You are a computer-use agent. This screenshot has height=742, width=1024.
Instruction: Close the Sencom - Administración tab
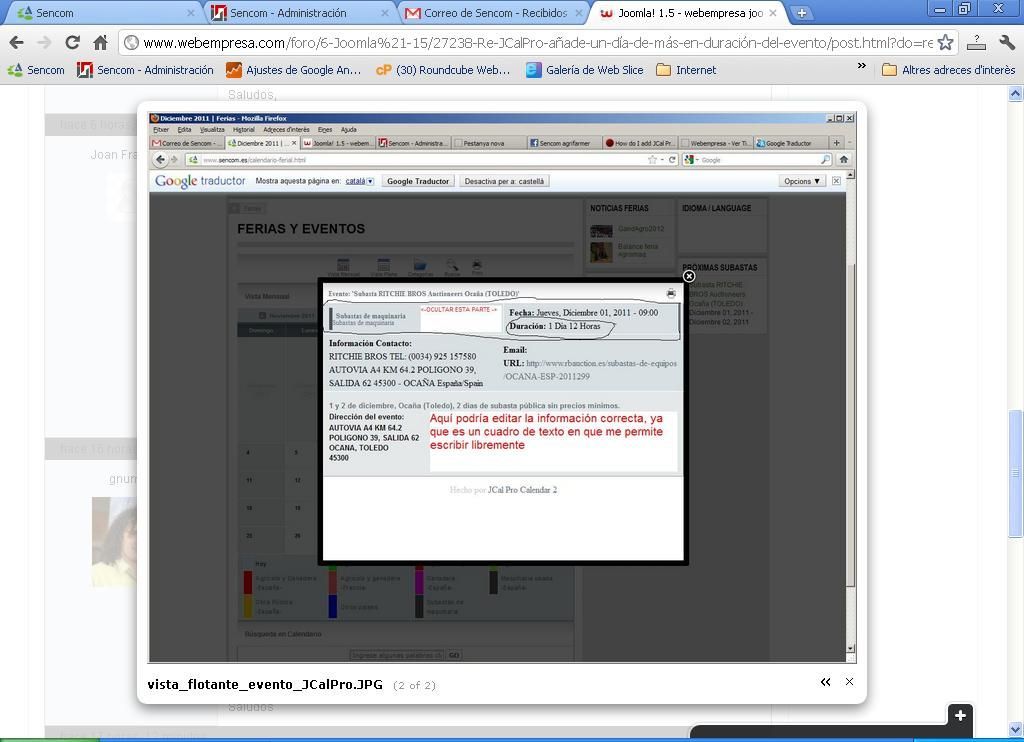click(x=385, y=13)
